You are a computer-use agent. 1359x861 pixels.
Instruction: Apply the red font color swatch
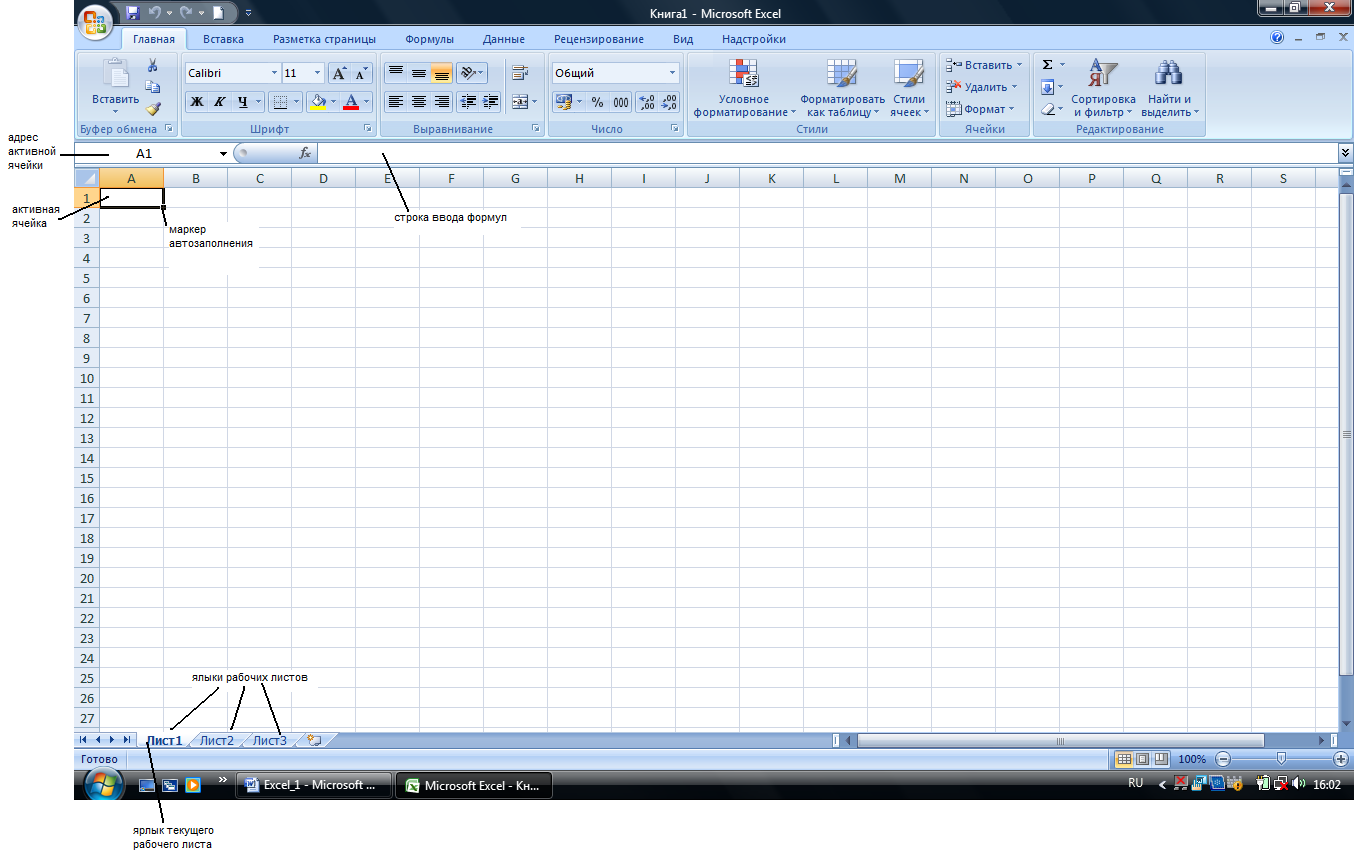[351, 102]
